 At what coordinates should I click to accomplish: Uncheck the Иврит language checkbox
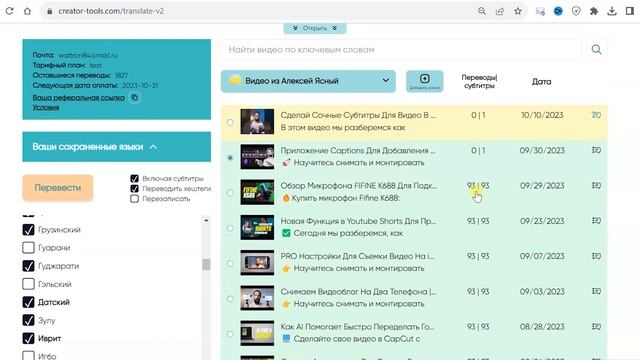point(28,338)
